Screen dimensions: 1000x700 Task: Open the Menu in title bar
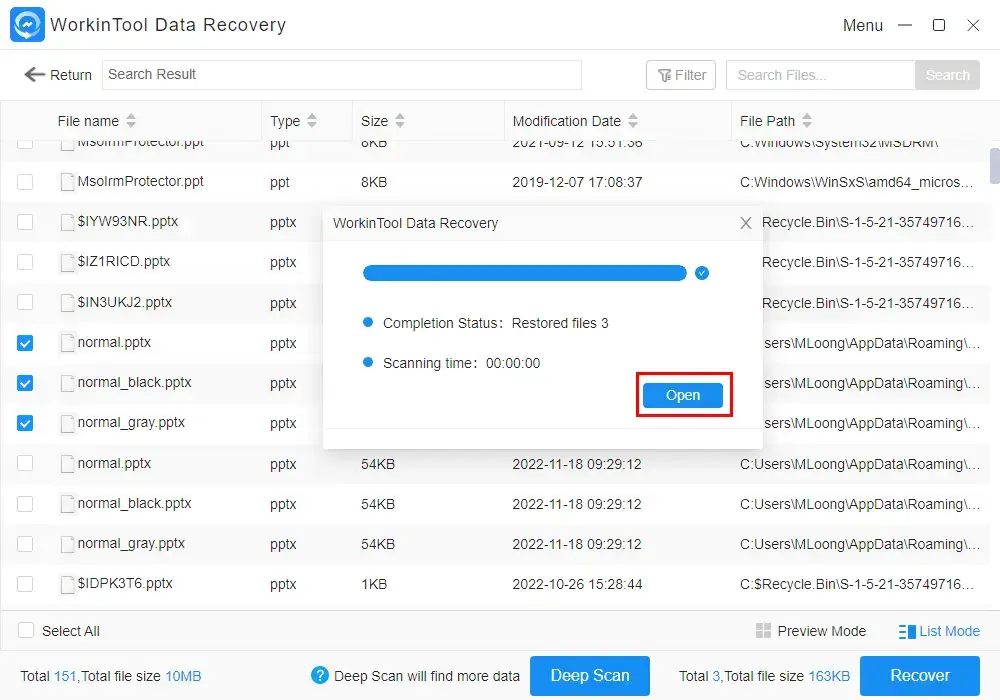tap(862, 26)
